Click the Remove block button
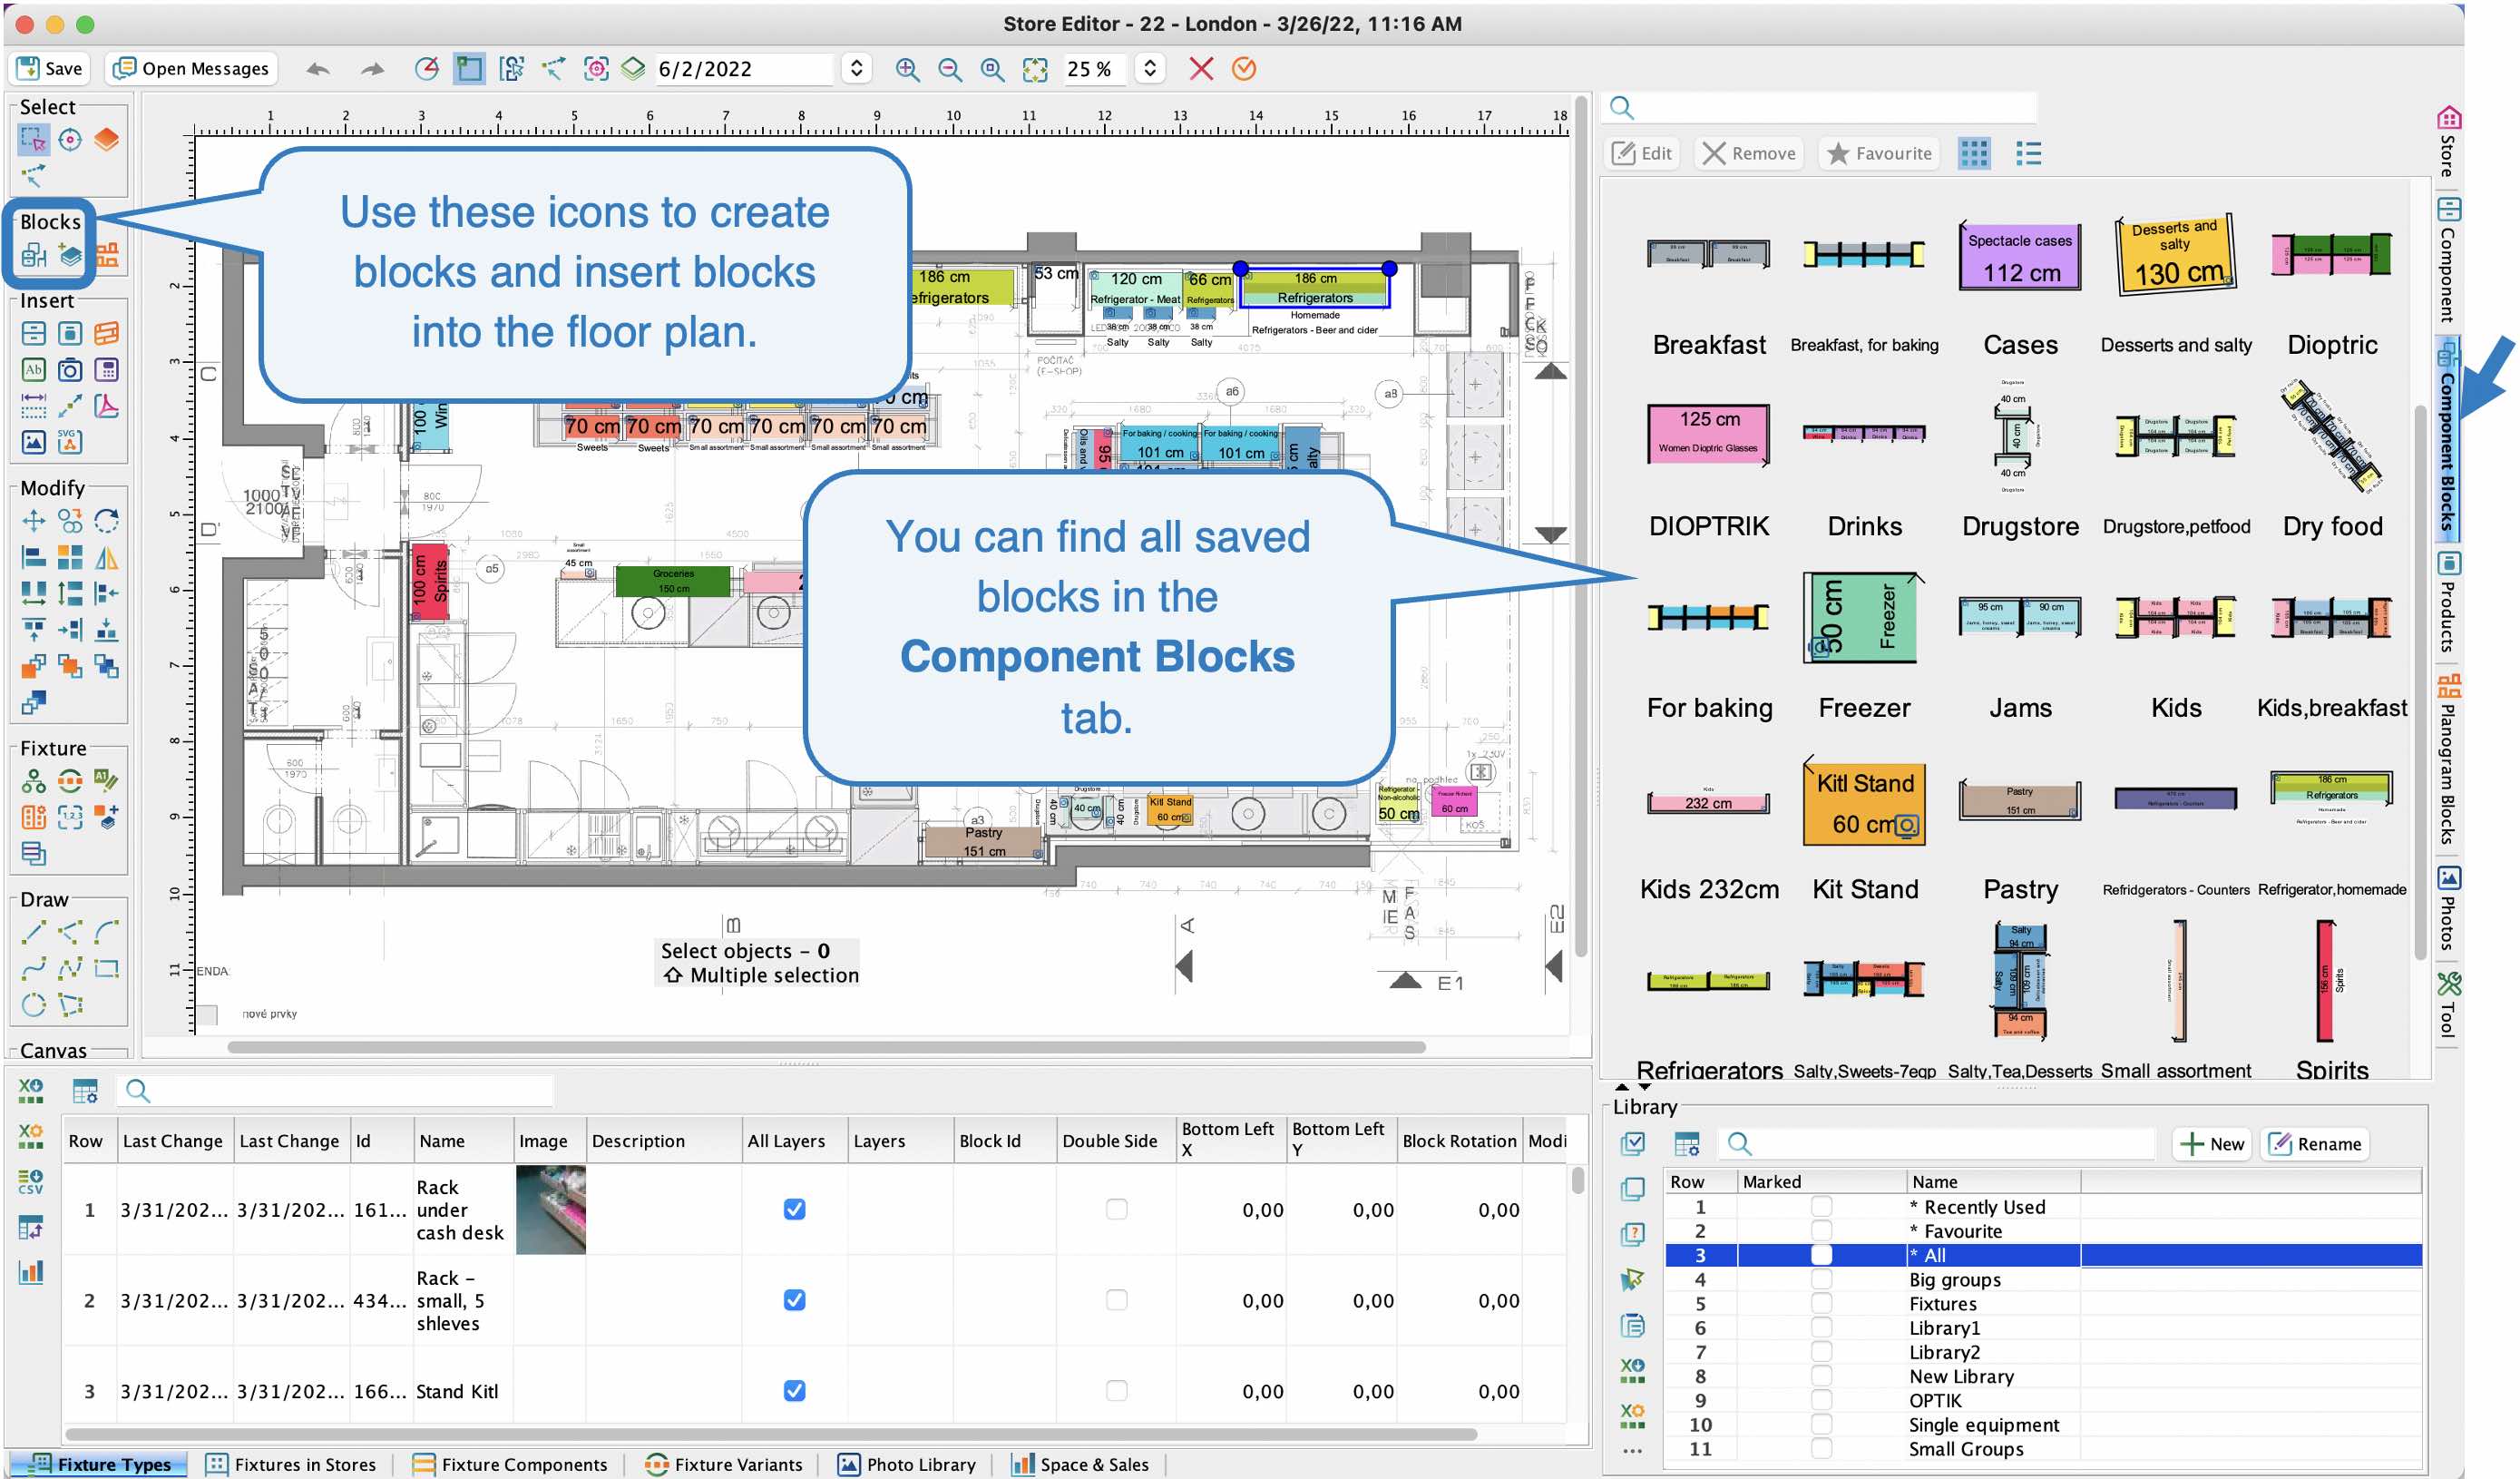 point(1749,153)
